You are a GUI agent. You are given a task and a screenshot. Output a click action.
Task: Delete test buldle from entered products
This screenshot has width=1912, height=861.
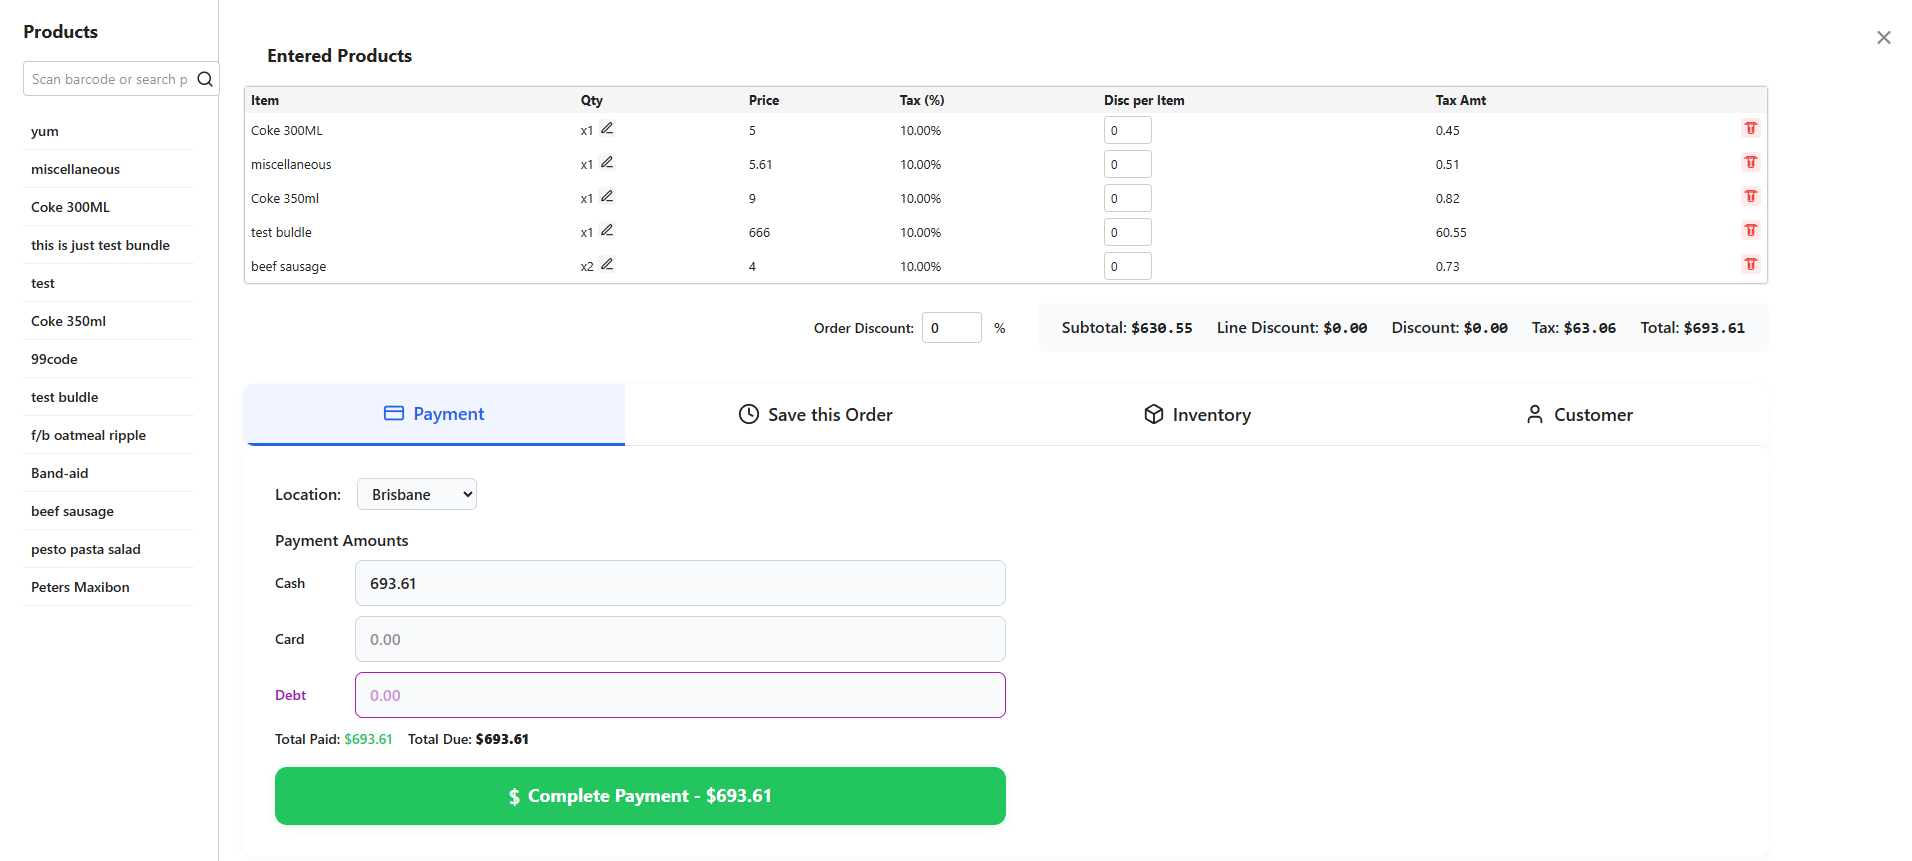[x=1750, y=230]
